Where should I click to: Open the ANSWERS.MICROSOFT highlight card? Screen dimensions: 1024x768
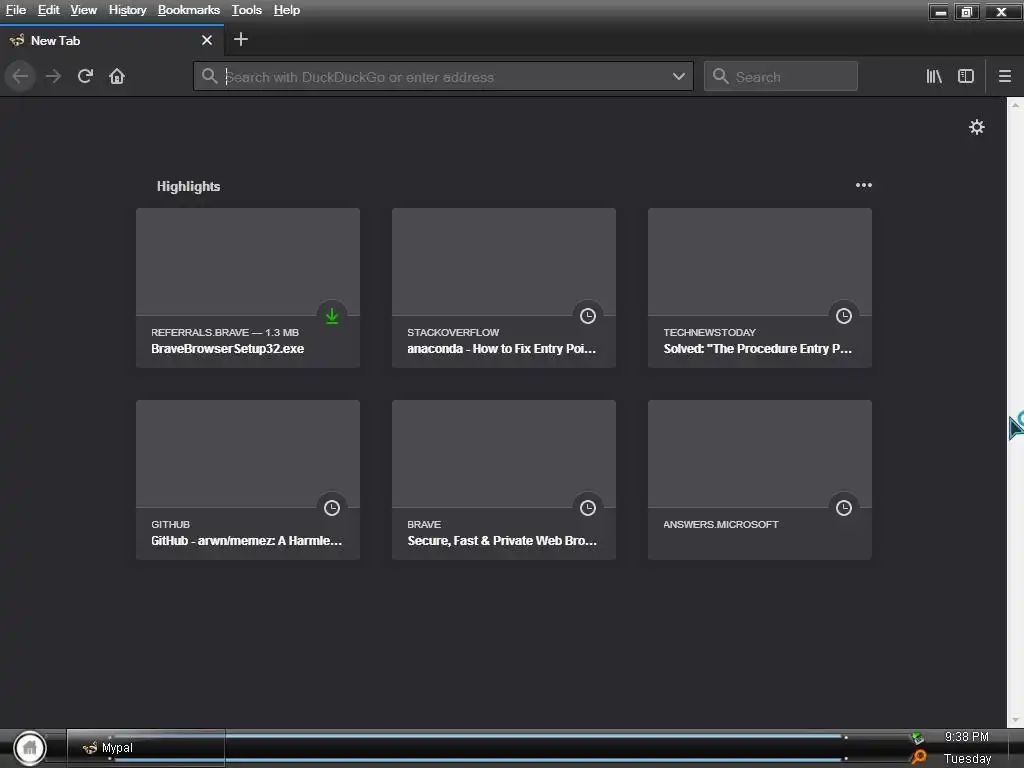coord(760,480)
